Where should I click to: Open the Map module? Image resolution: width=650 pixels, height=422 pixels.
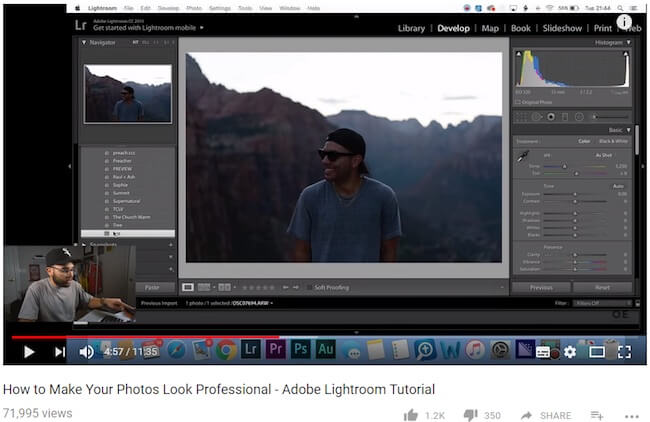point(490,28)
